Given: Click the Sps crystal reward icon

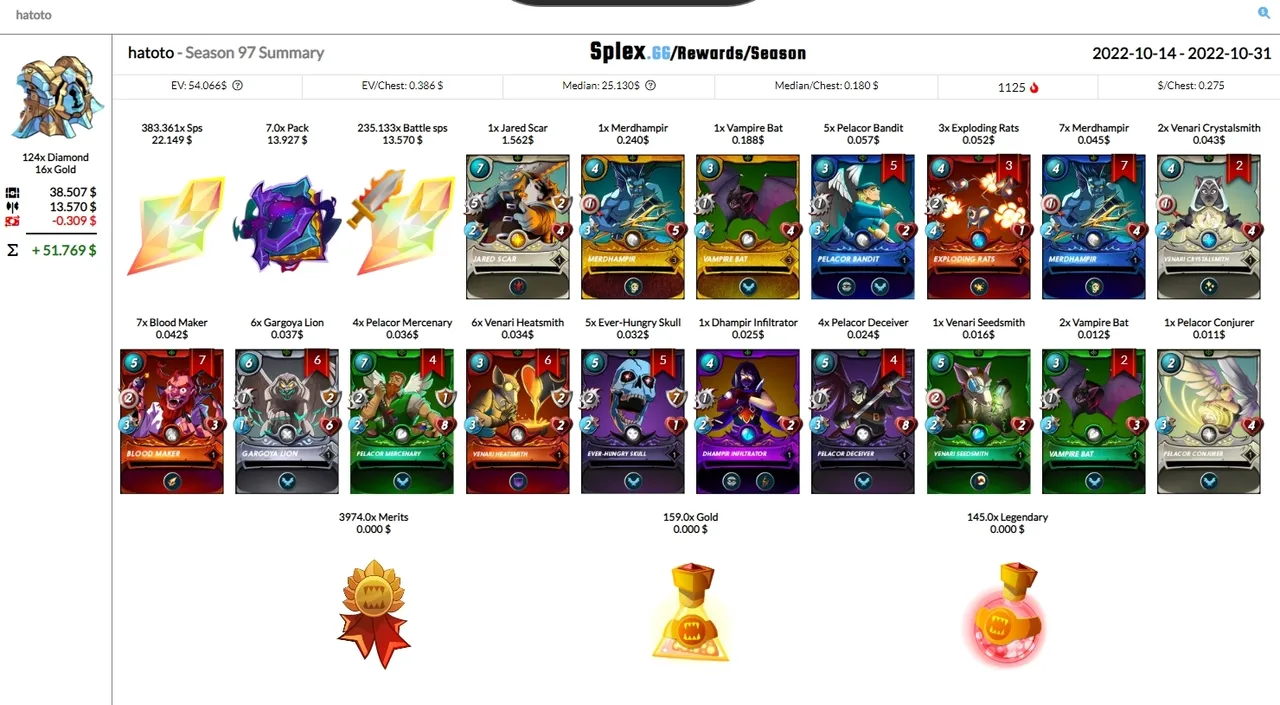Looking at the screenshot, I should pos(173,227).
